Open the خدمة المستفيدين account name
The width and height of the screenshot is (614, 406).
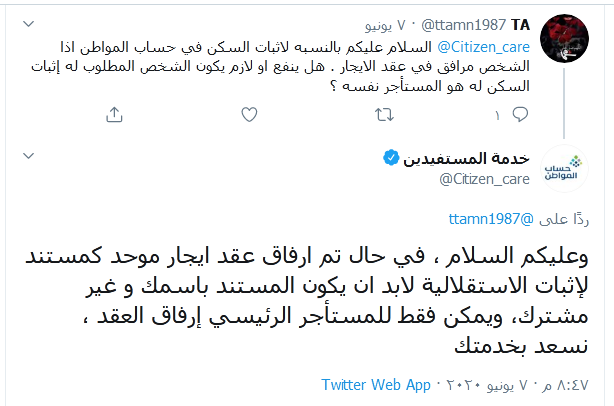(x=466, y=158)
